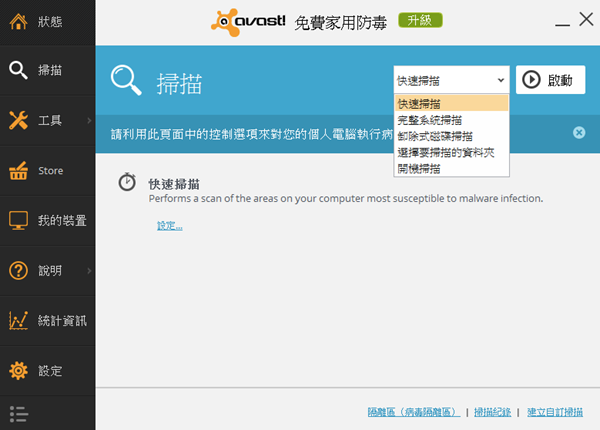This screenshot has width=600, height=430.
Task: Click the green 升級 upgrade button
Action: pyautogui.click(x=420, y=20)
